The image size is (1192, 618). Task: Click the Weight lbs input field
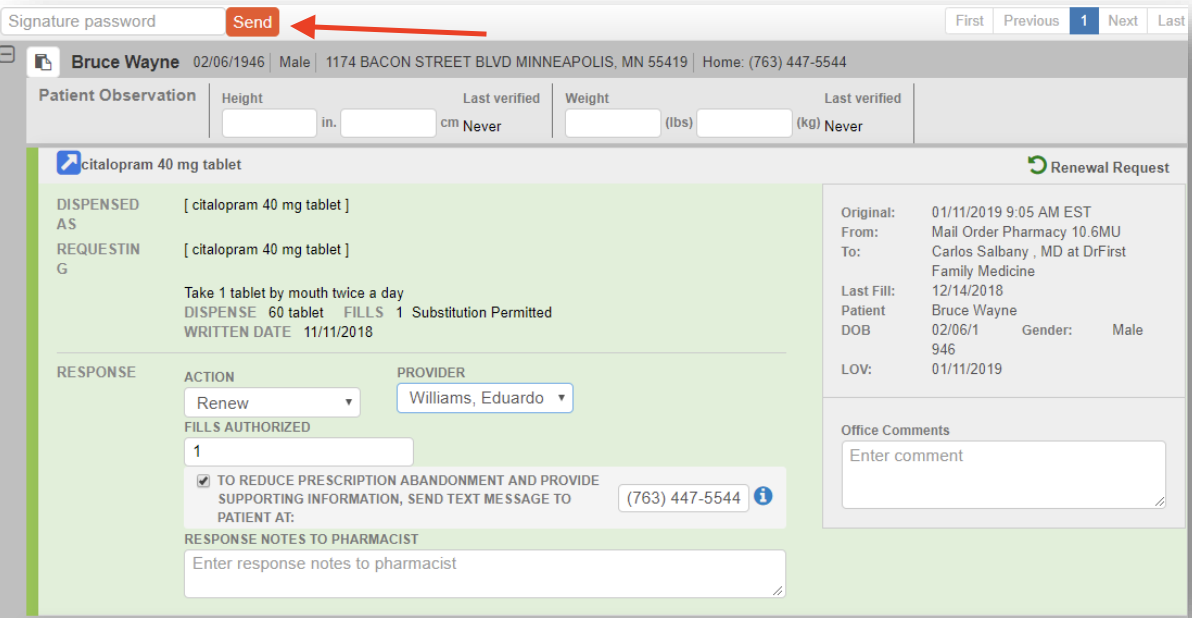[x=613, y=123]
